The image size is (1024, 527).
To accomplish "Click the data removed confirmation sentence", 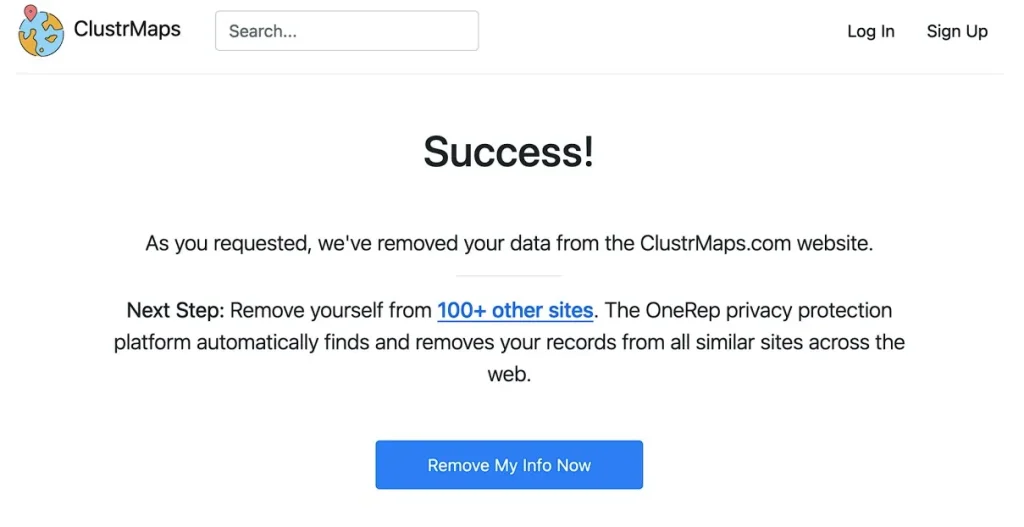I will click(509, 243).
